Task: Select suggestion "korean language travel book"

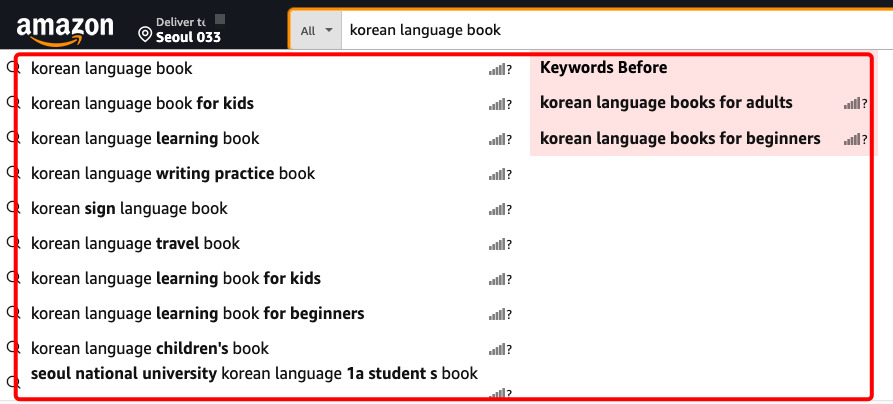Action: (136, 244)
